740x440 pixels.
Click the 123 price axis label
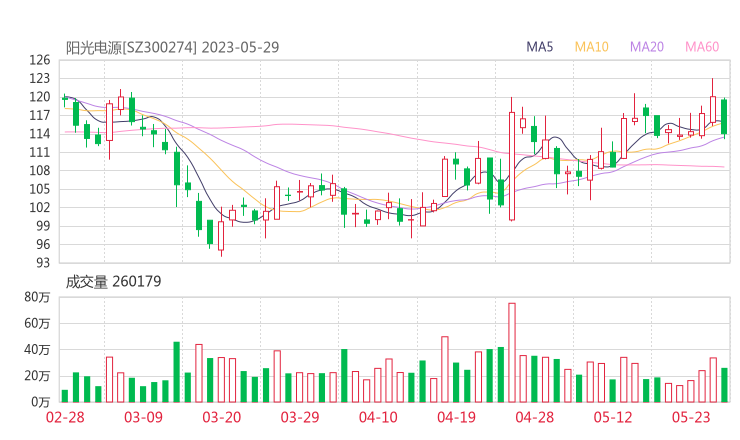click(40, 78)
